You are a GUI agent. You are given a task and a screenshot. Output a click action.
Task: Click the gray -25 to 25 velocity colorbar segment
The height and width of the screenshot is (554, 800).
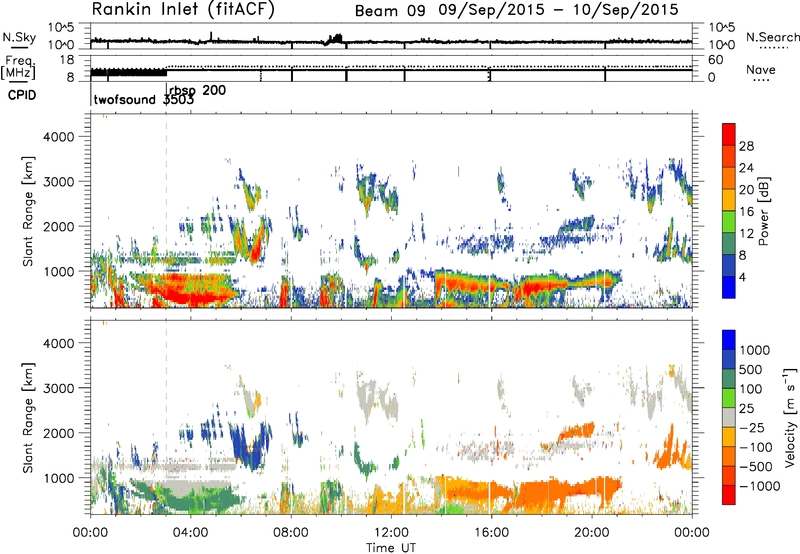pyautogui.click(x=729, y=417)
